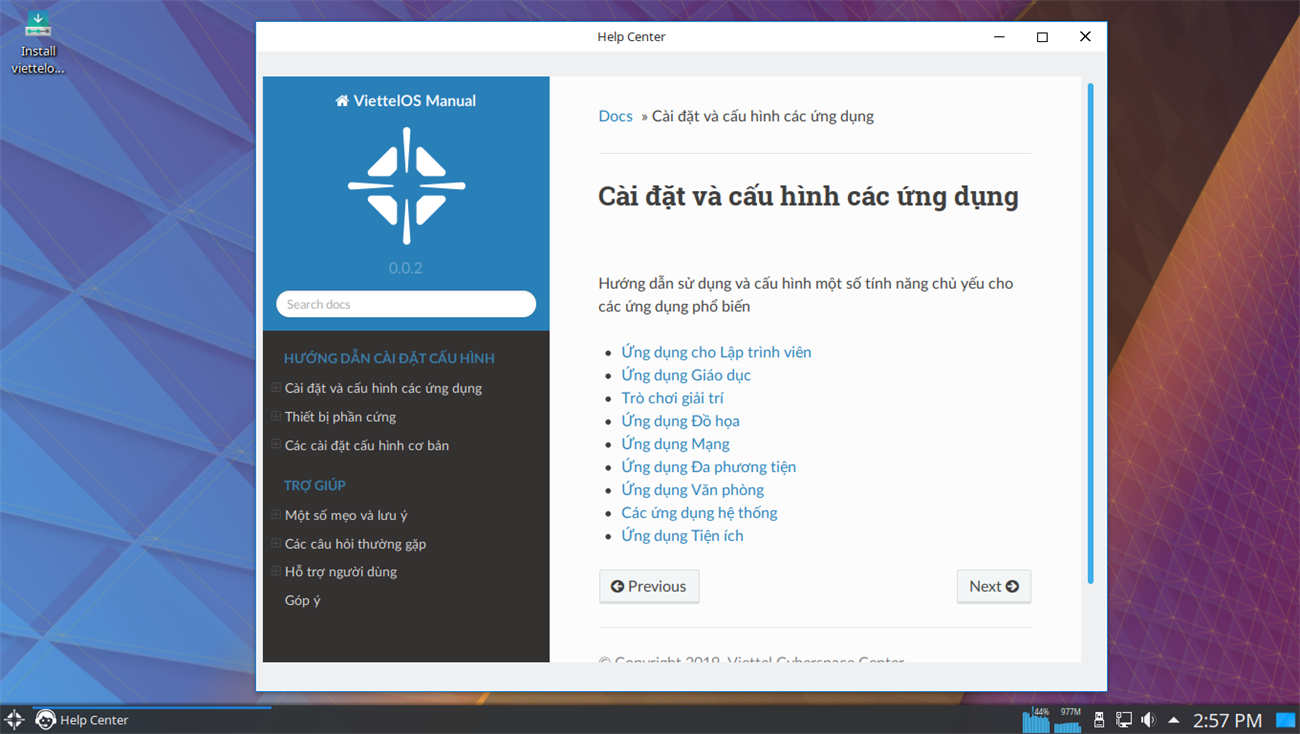This screenshot has height=734, width=1300.
Task: Select Một số mẹo và lưu ý entry
Action: [x=346, y=515]
